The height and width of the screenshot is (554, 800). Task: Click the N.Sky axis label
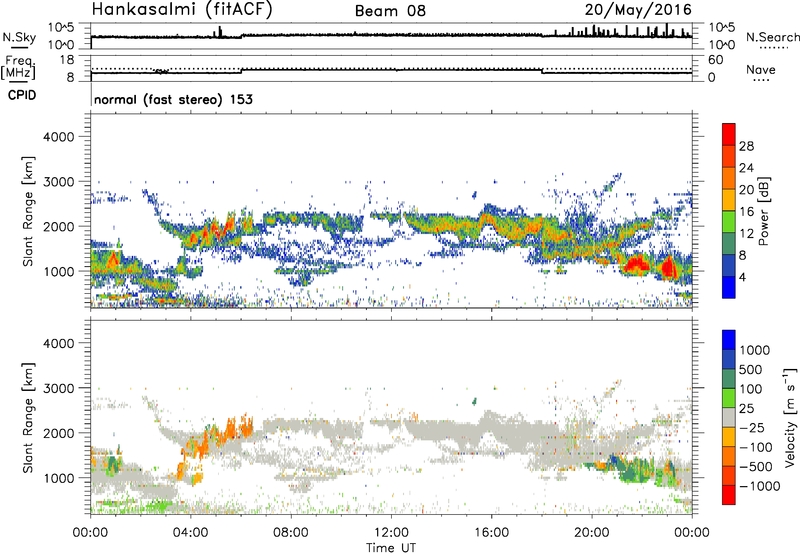[x=19, y=37]
